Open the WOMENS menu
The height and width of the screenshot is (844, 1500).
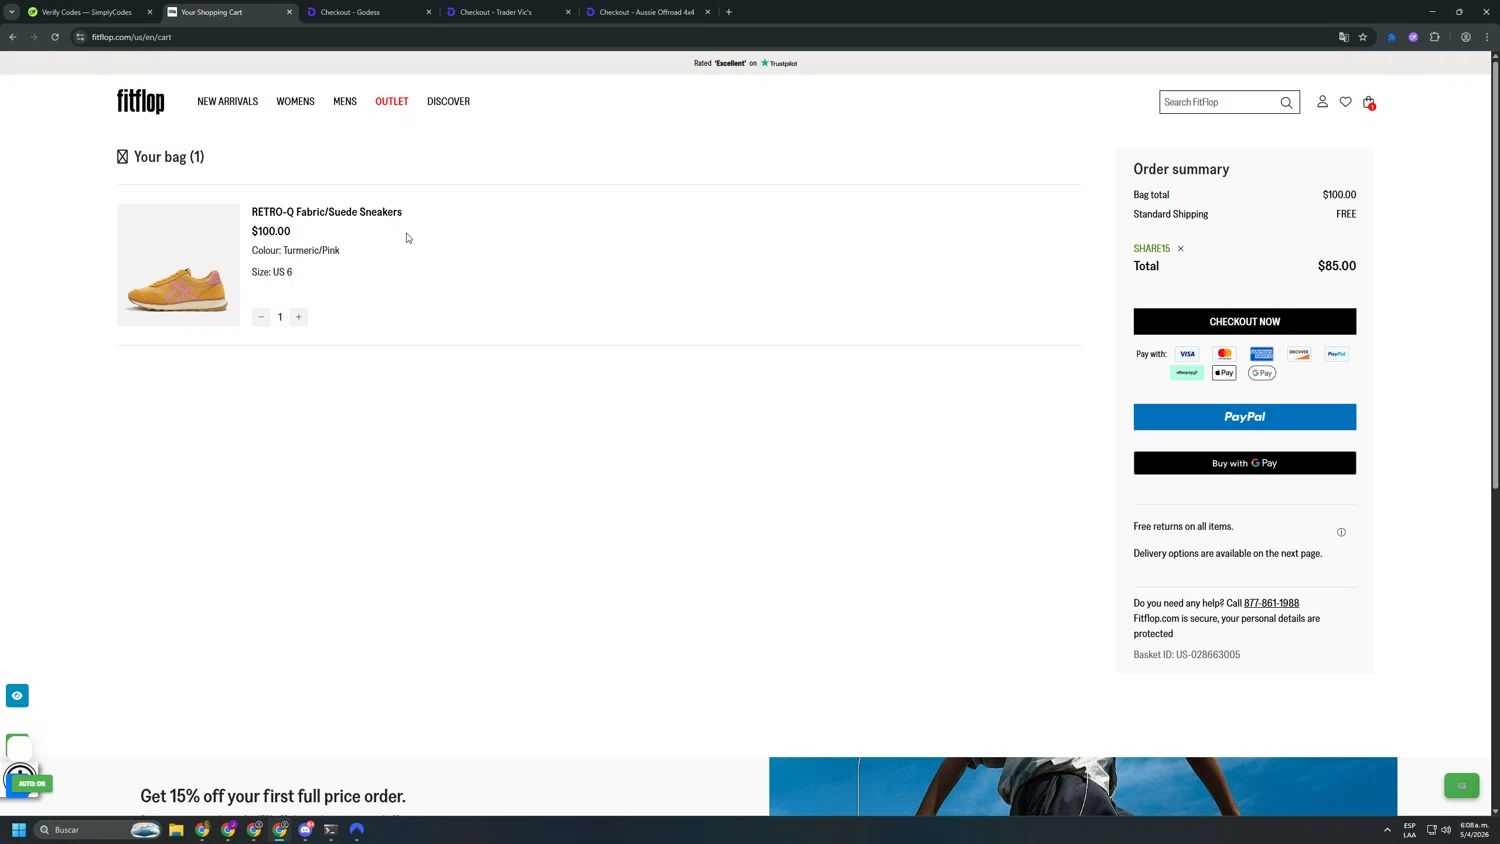click(x=295, y=102)
